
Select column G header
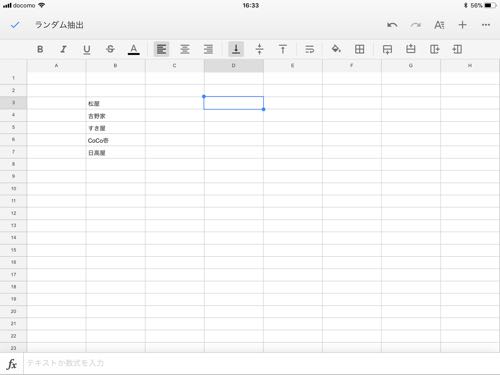[x=411, y=66]
